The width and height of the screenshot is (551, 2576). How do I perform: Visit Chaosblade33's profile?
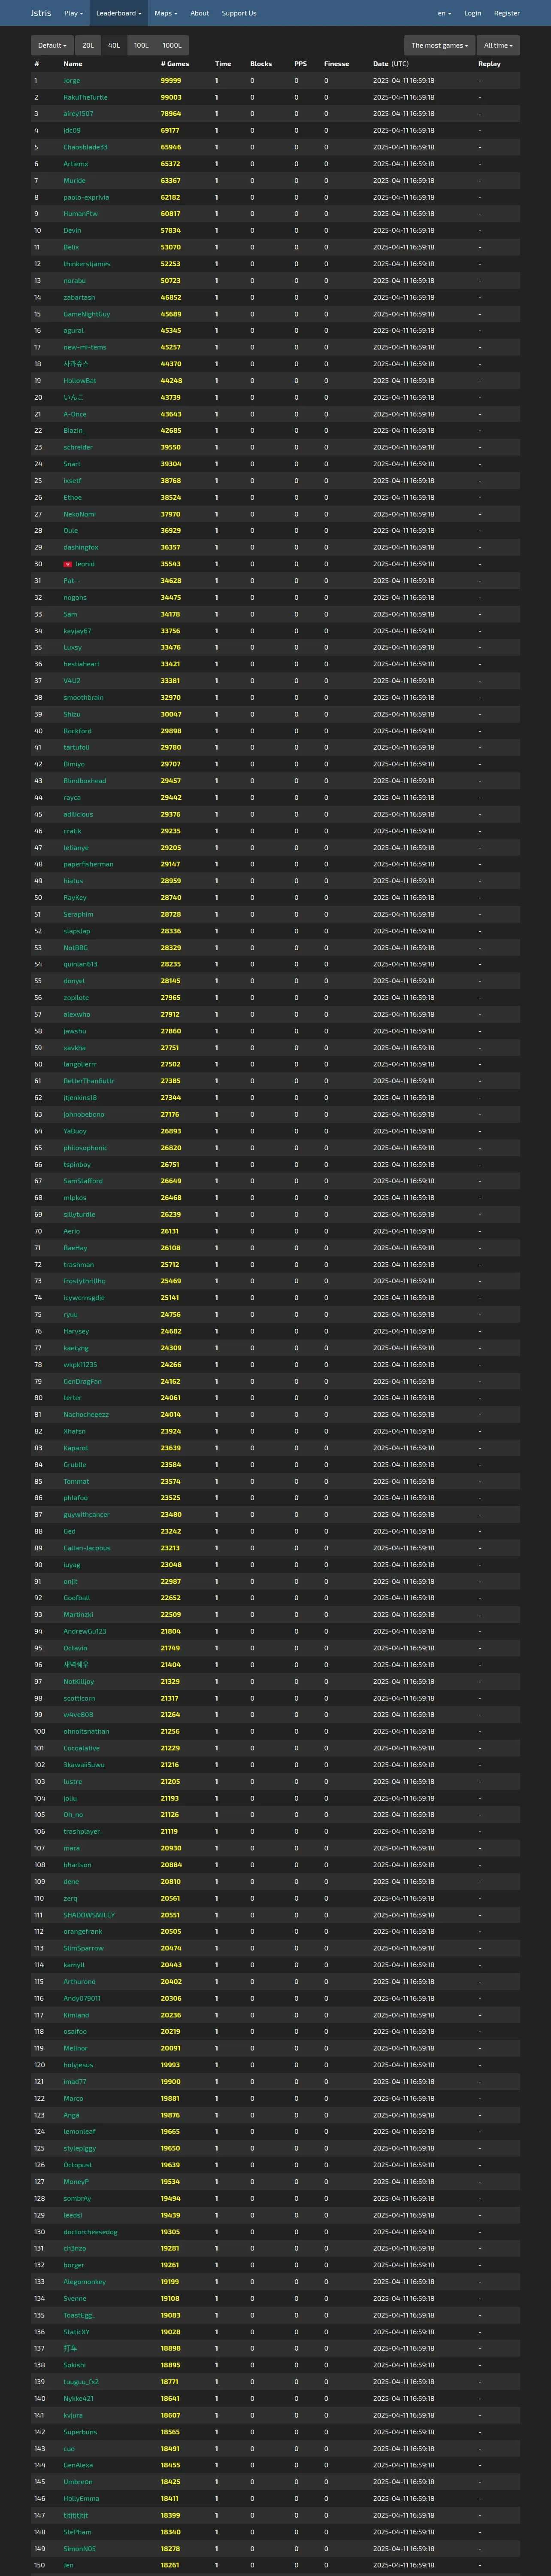point(85,147)
